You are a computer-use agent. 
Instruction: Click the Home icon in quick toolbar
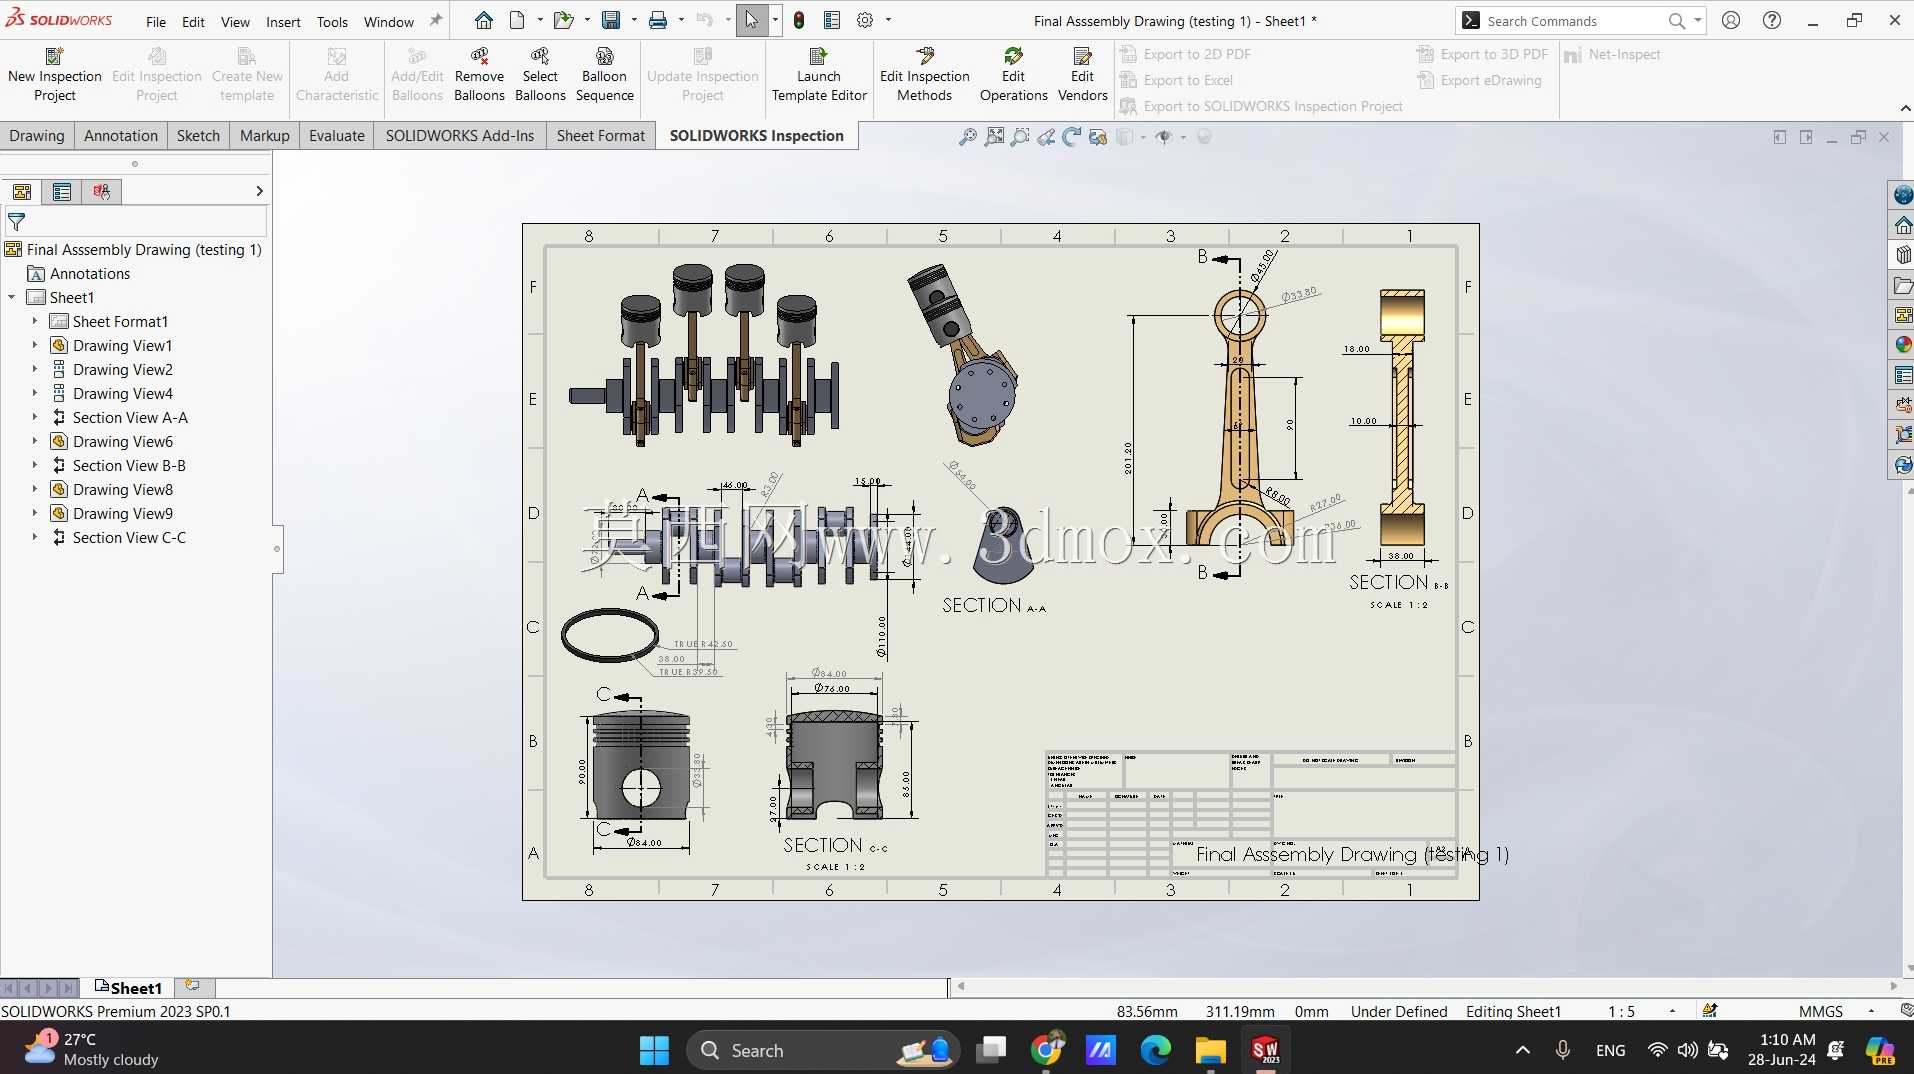[484, 20]
